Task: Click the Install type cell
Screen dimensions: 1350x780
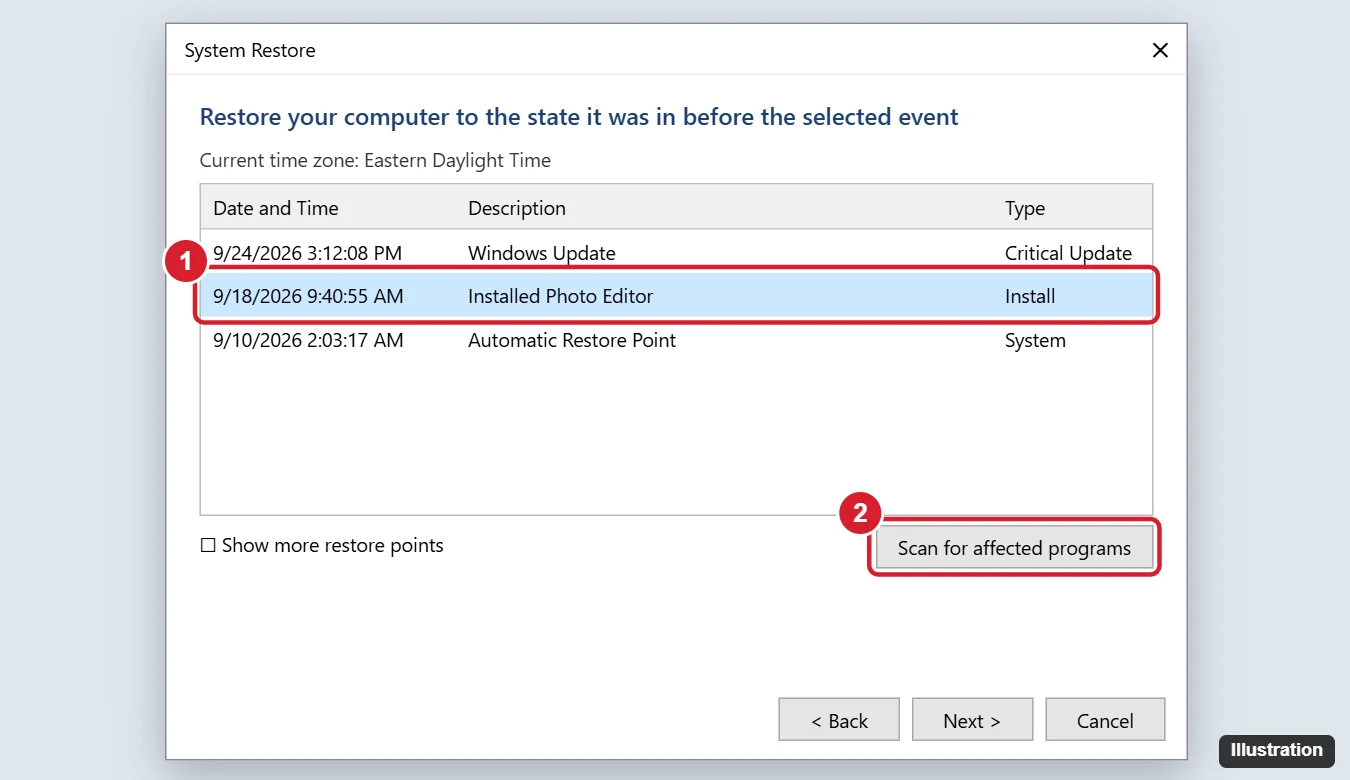Action: coord(1030,296)
